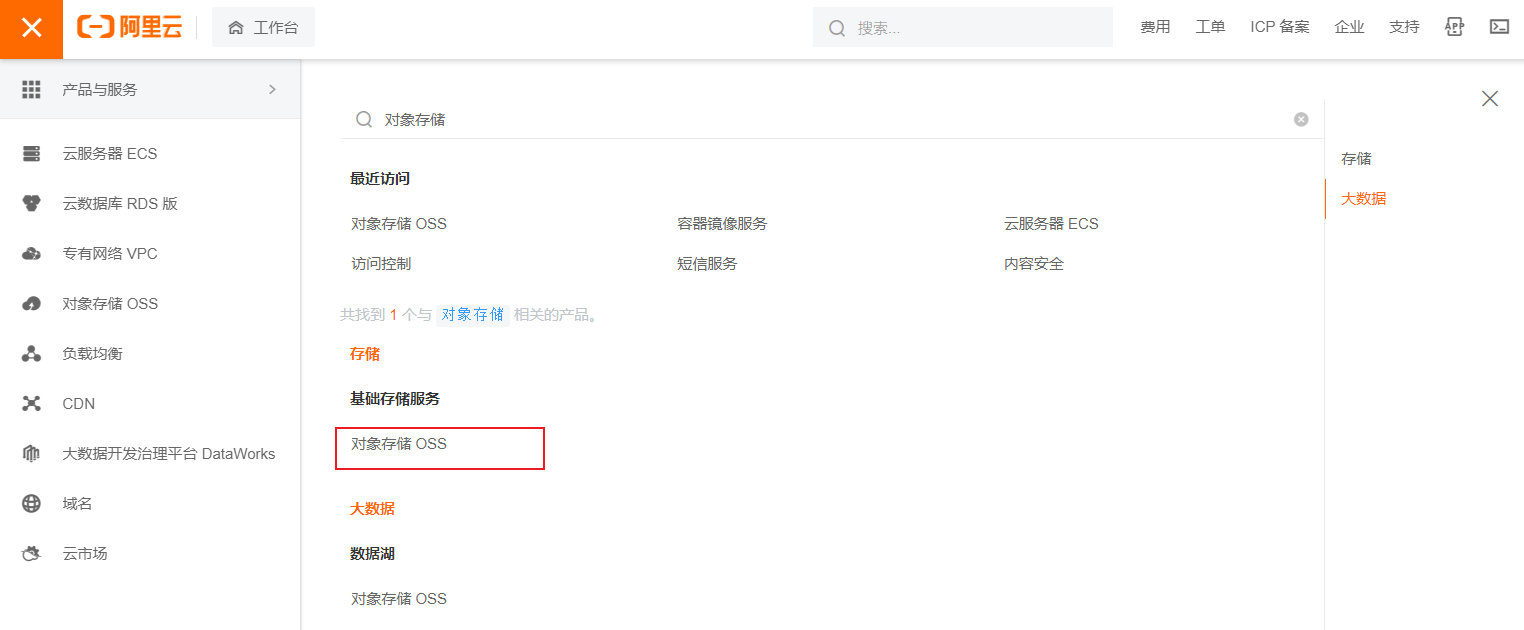1524x630 pixels.
Task: Clear the 对象存储 search field text
Action: tap(1301, 119)
